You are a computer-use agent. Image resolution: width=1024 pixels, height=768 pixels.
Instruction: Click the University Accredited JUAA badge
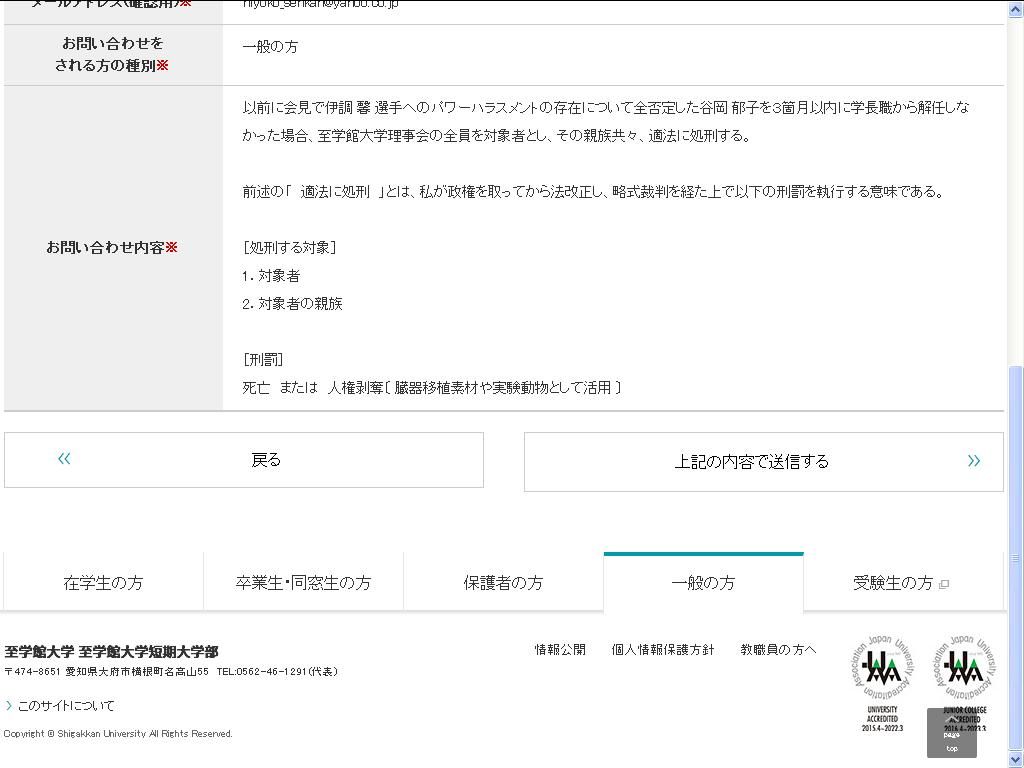[x=884, y=682]
